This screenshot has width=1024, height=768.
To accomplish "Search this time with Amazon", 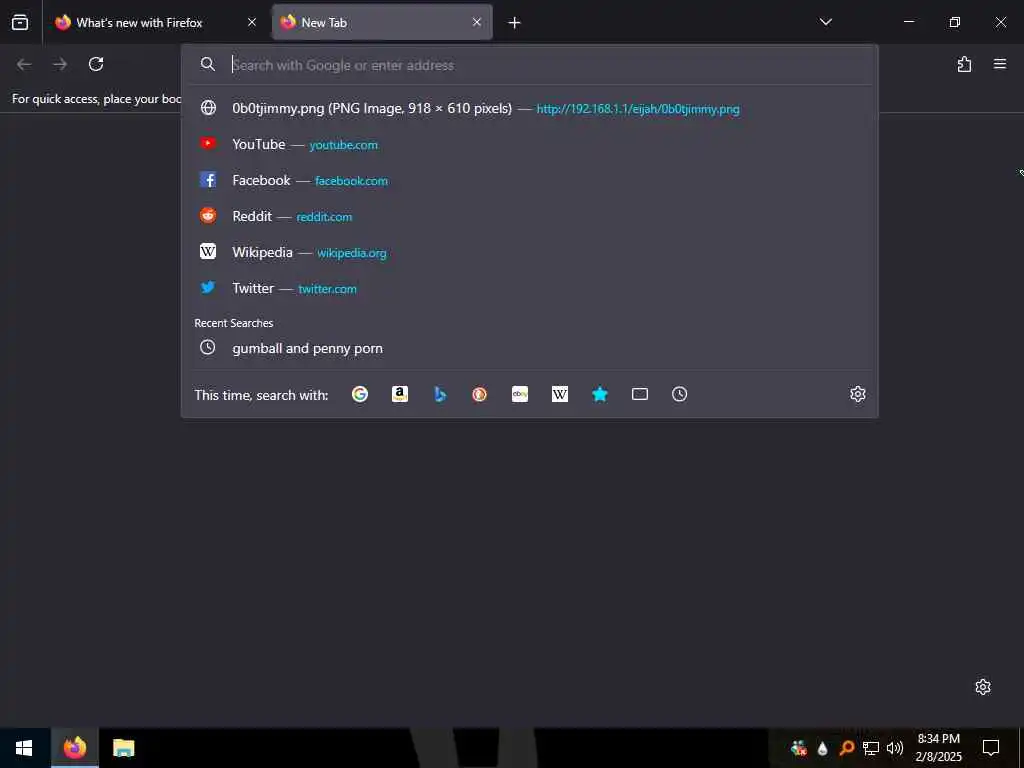I will (400, 394).
